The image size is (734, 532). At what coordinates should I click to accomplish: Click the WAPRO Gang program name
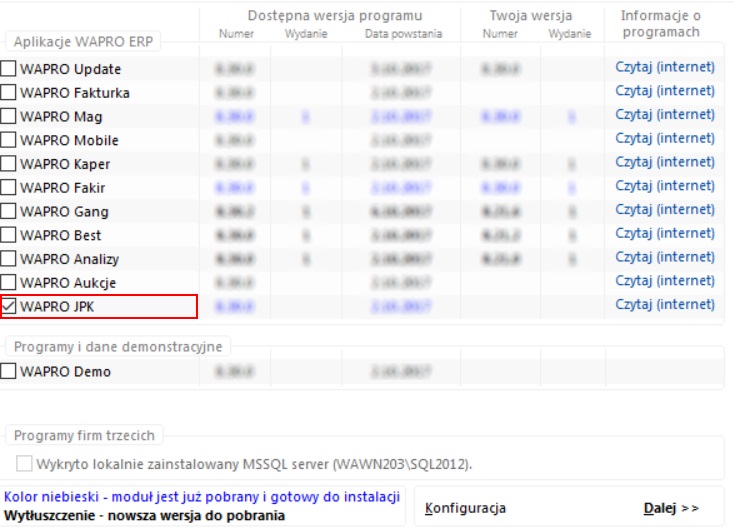click(65, 212)
